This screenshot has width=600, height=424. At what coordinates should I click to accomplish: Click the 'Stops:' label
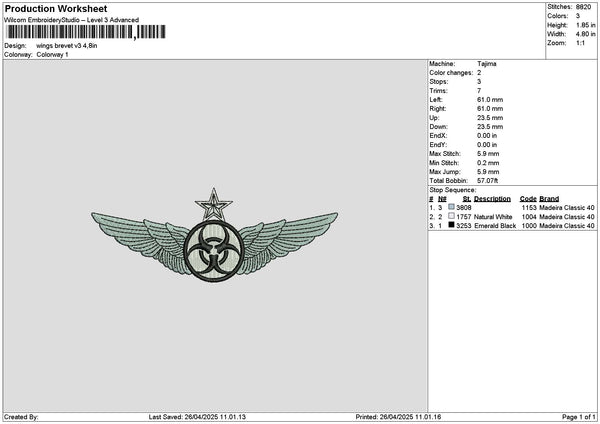point(439,82)
